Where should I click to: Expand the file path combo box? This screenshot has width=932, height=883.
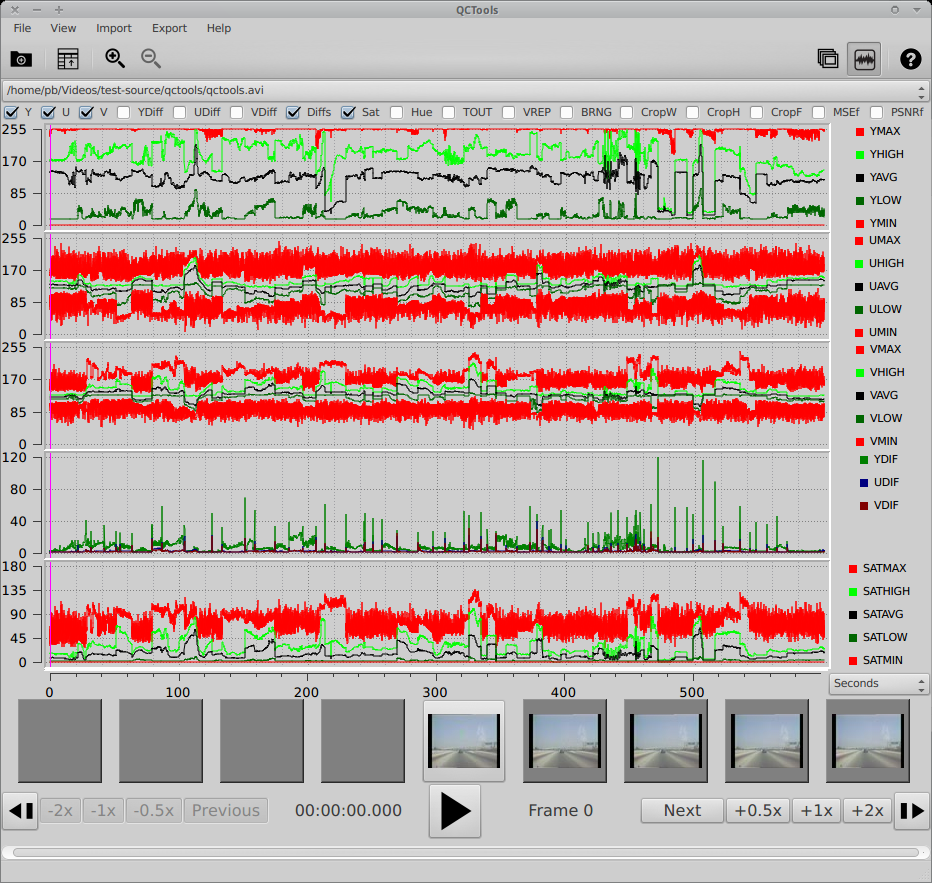pyautogui.click(x=465, y=90)
